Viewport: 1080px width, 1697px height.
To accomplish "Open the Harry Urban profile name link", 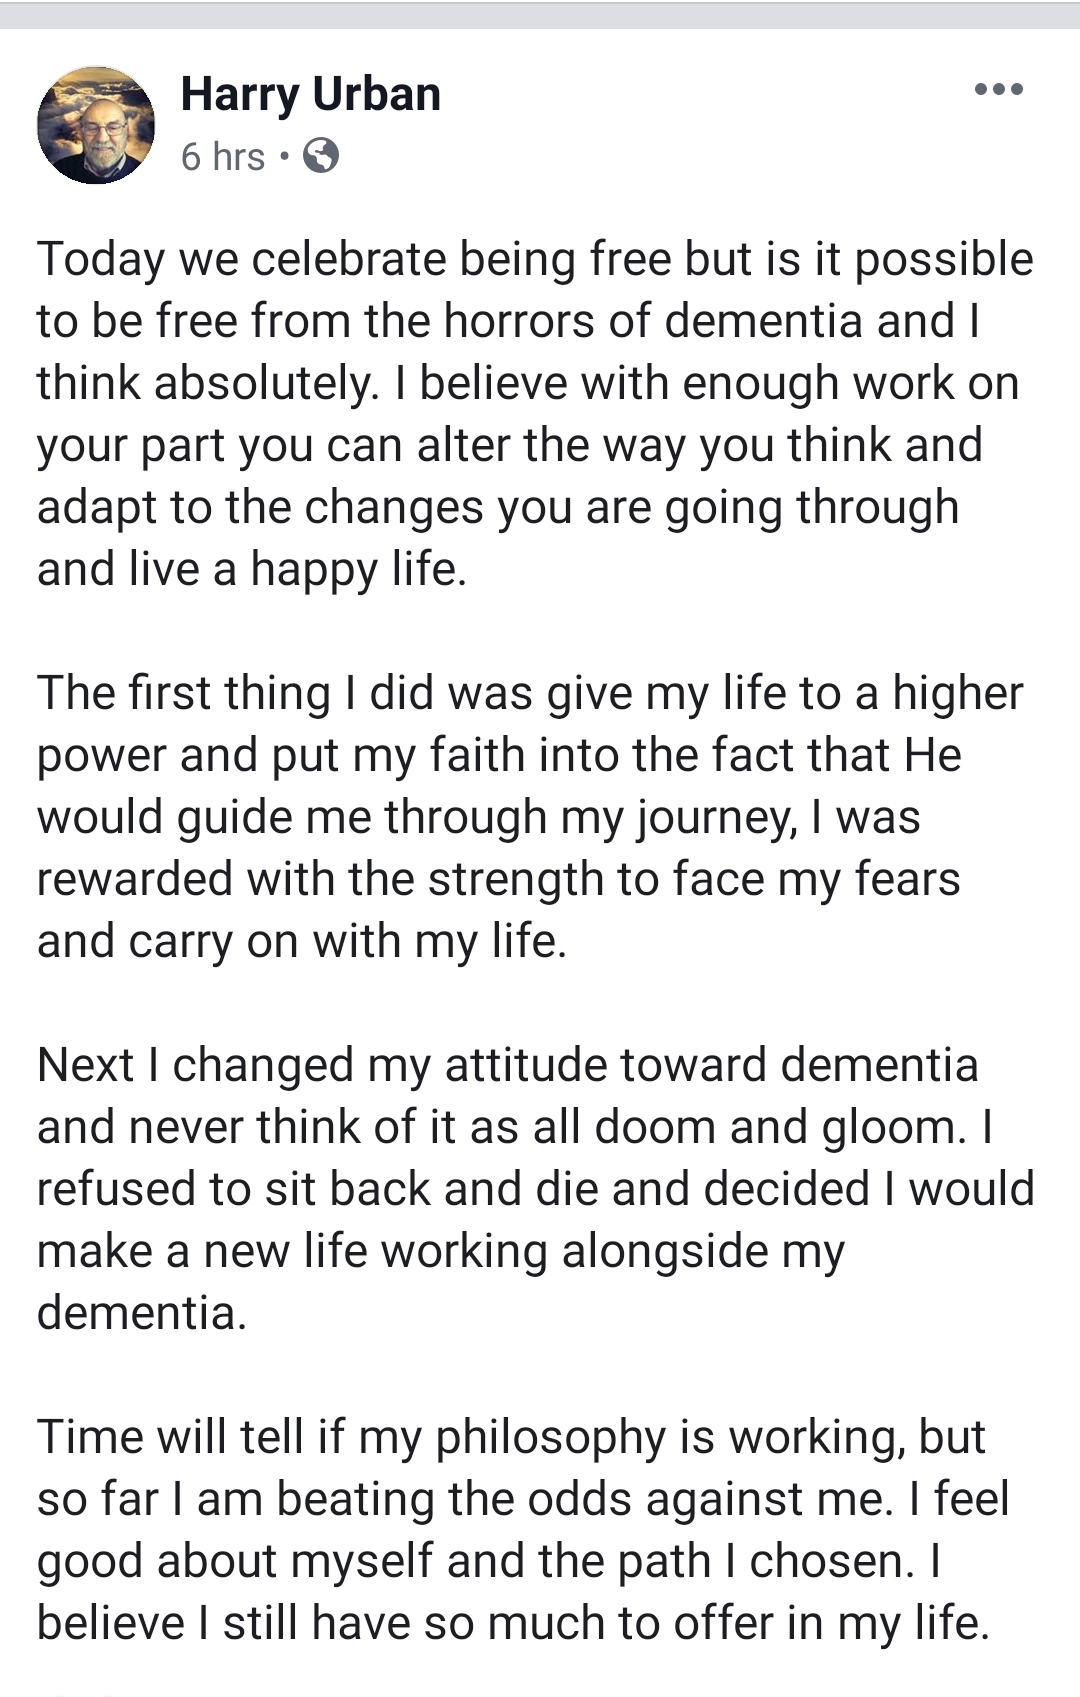I will [x=310, y=94].
